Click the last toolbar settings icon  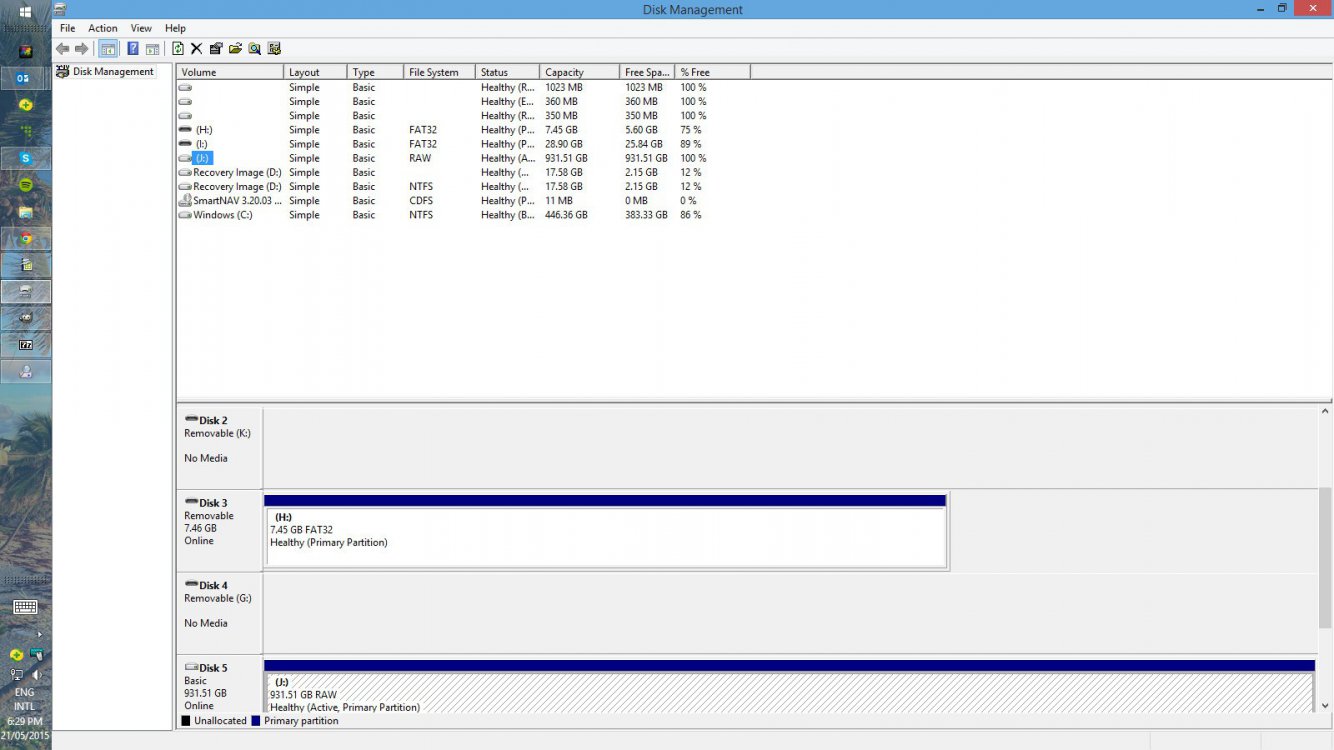274,48
